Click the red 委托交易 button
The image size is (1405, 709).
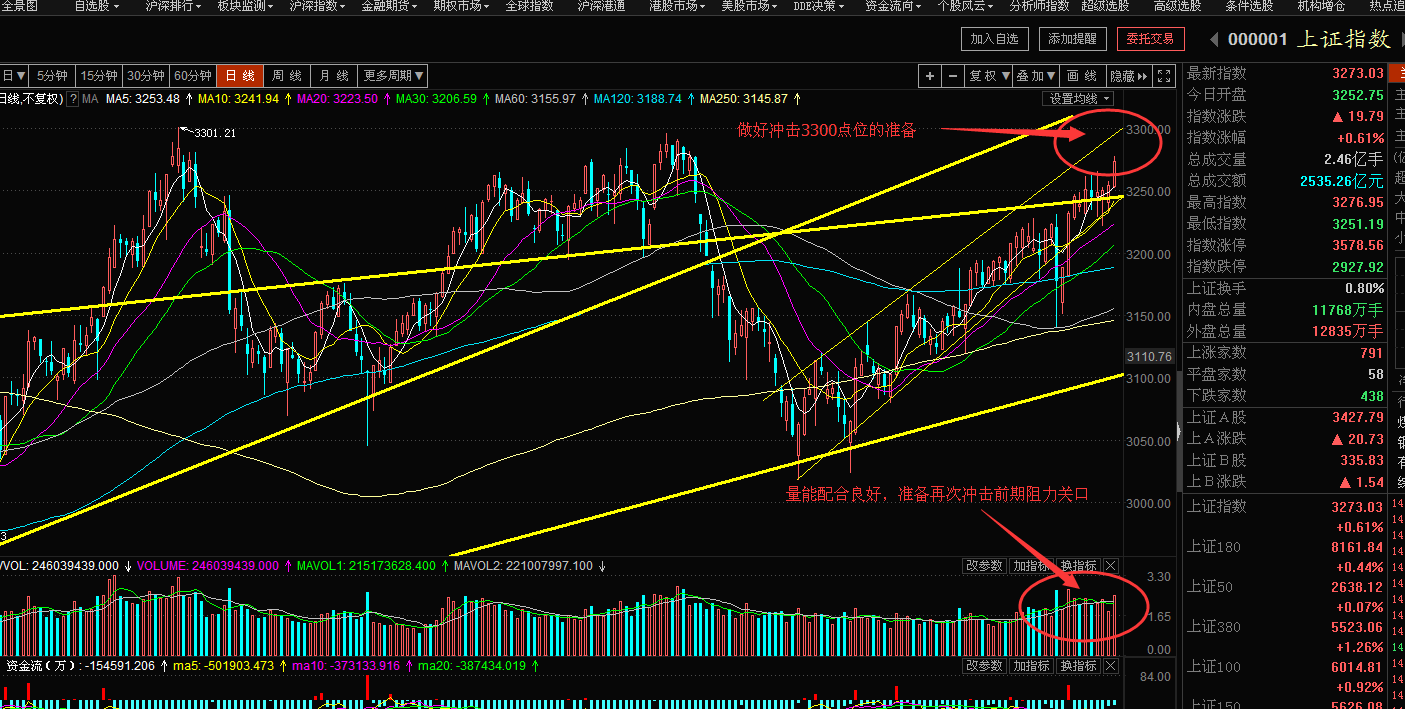pos(1150,39)
